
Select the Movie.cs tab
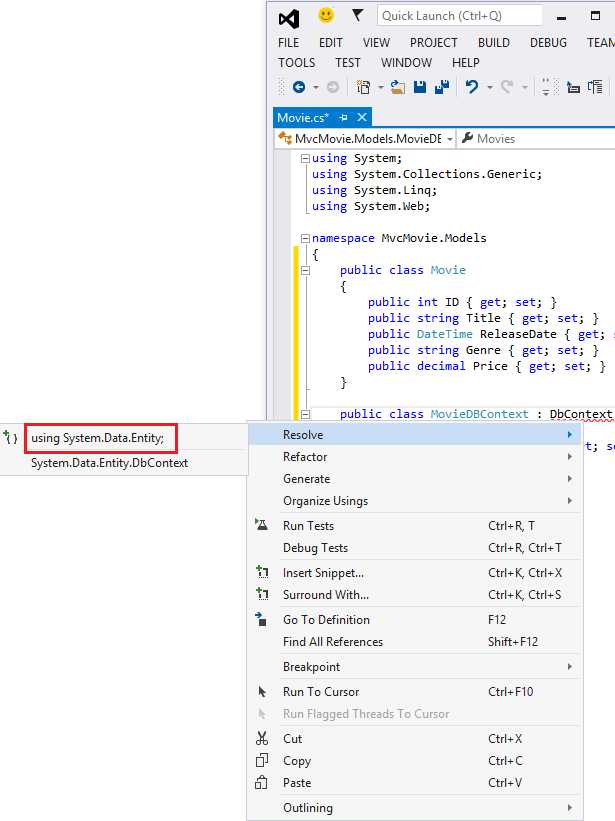pos(303,118)
